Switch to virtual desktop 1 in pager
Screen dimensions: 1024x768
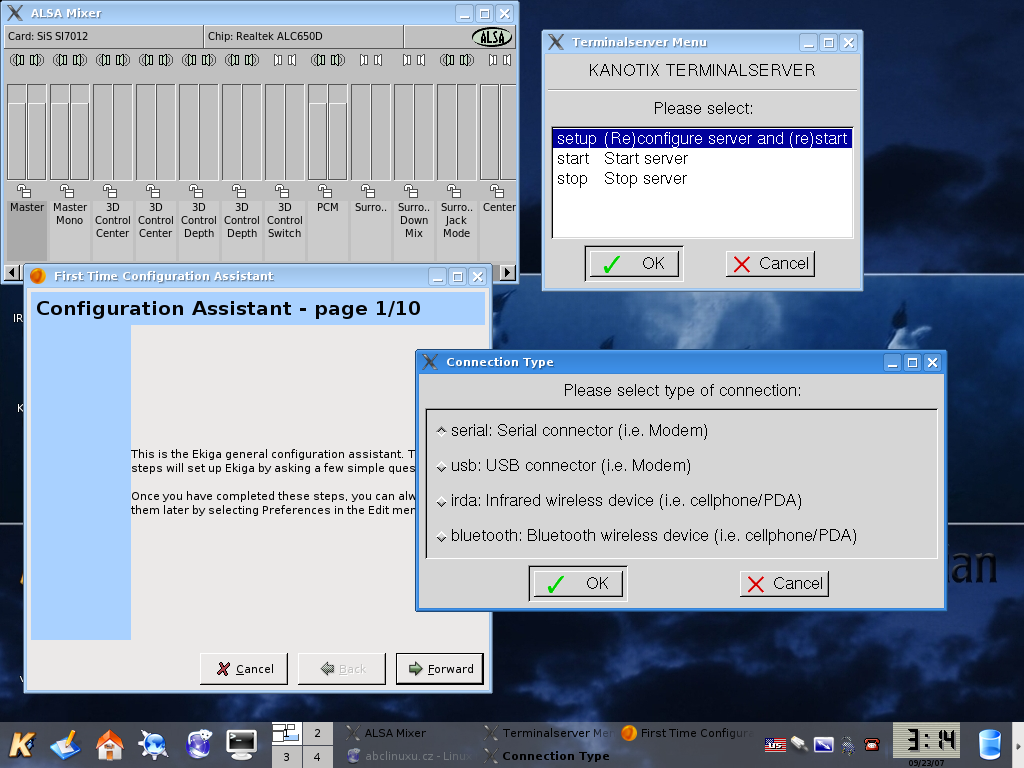tap(287, 733)
